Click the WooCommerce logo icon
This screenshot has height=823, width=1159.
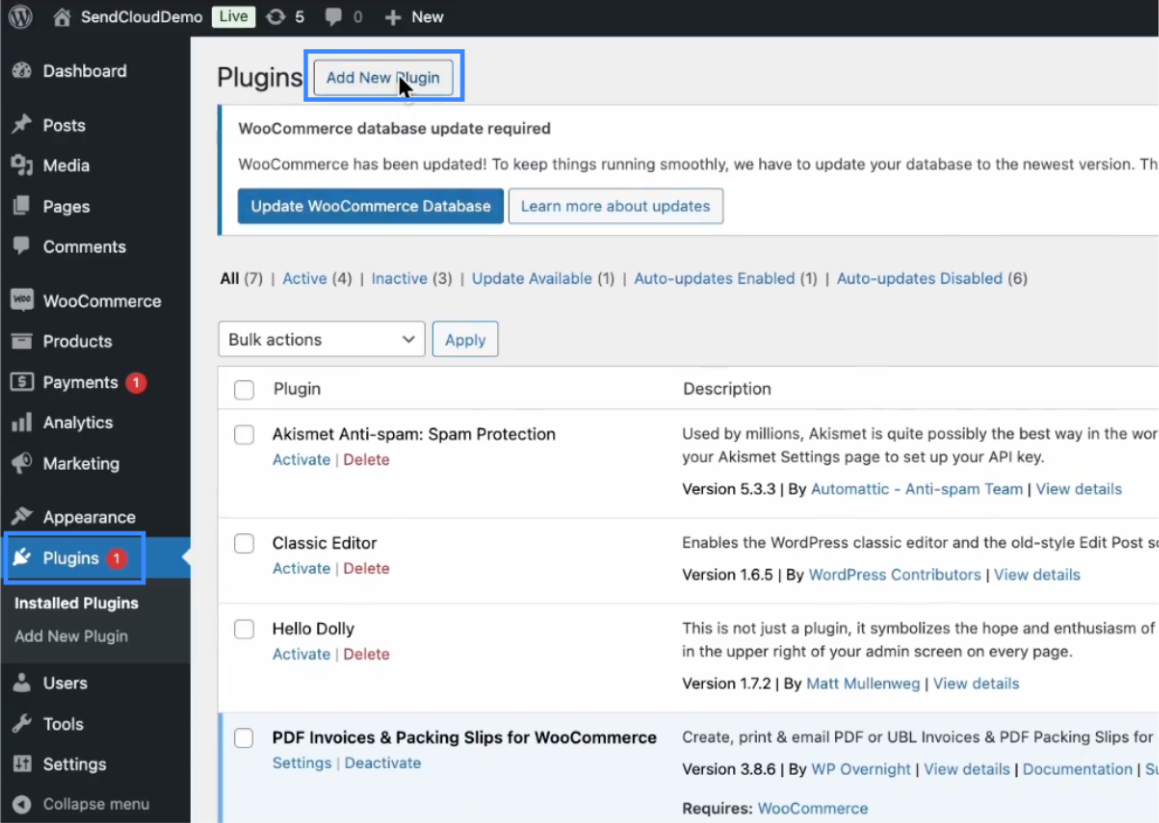pos(22,300)
